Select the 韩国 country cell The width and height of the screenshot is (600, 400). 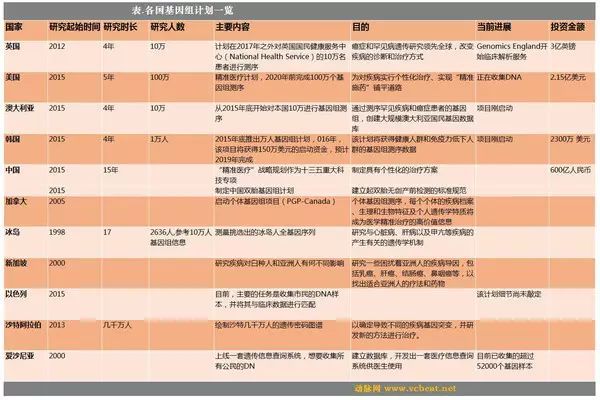(13, 139)
